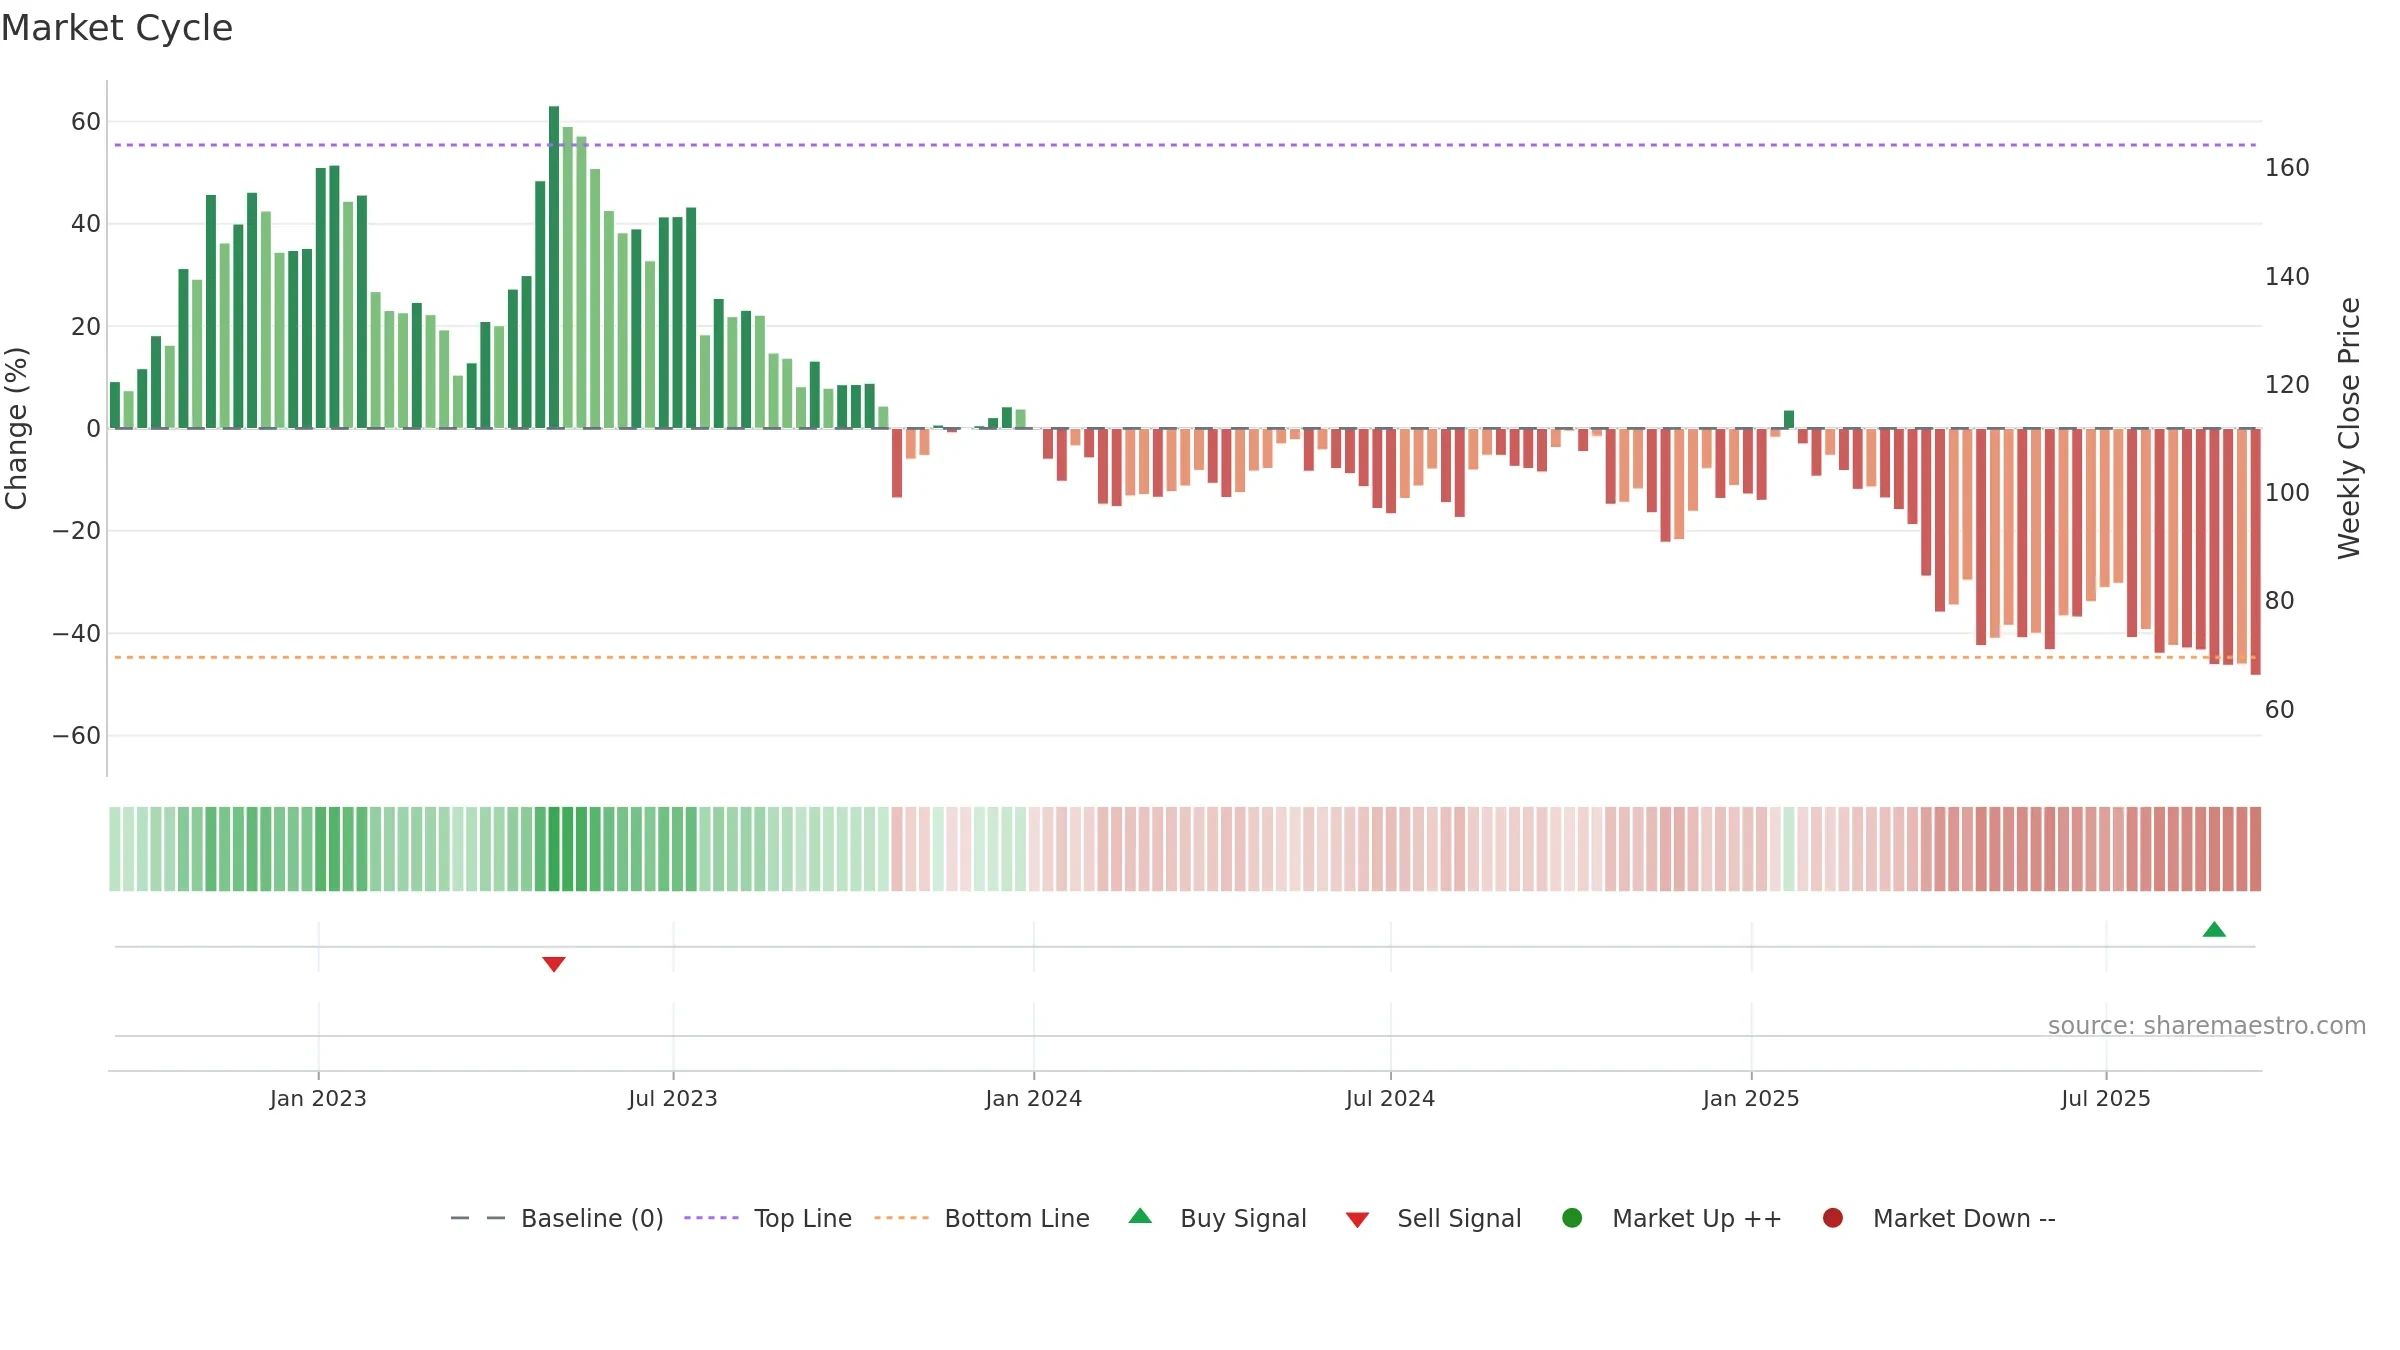Screen dimensions: 2400x1350
Task: Click the last red bar dropping below the bottom line
Action: point(2255,552)
